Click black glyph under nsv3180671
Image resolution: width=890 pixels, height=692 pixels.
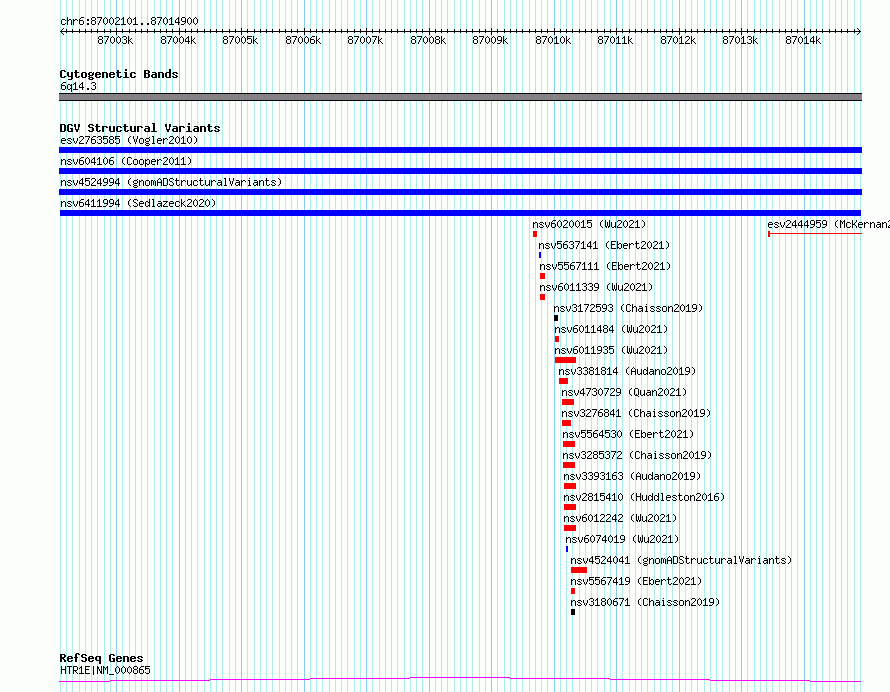point(573,612)
